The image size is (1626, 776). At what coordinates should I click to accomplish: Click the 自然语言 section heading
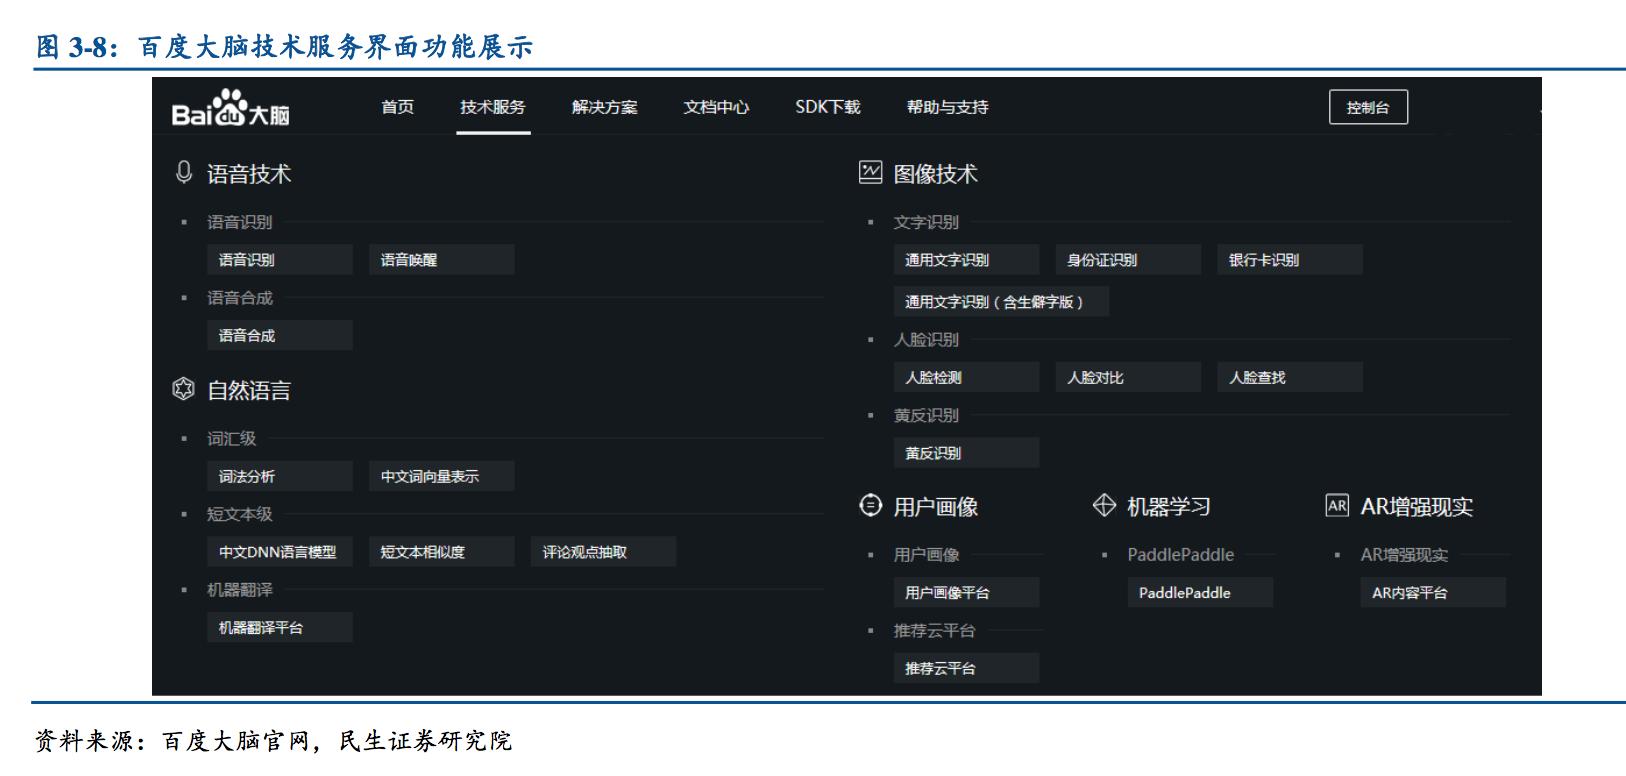249,390
